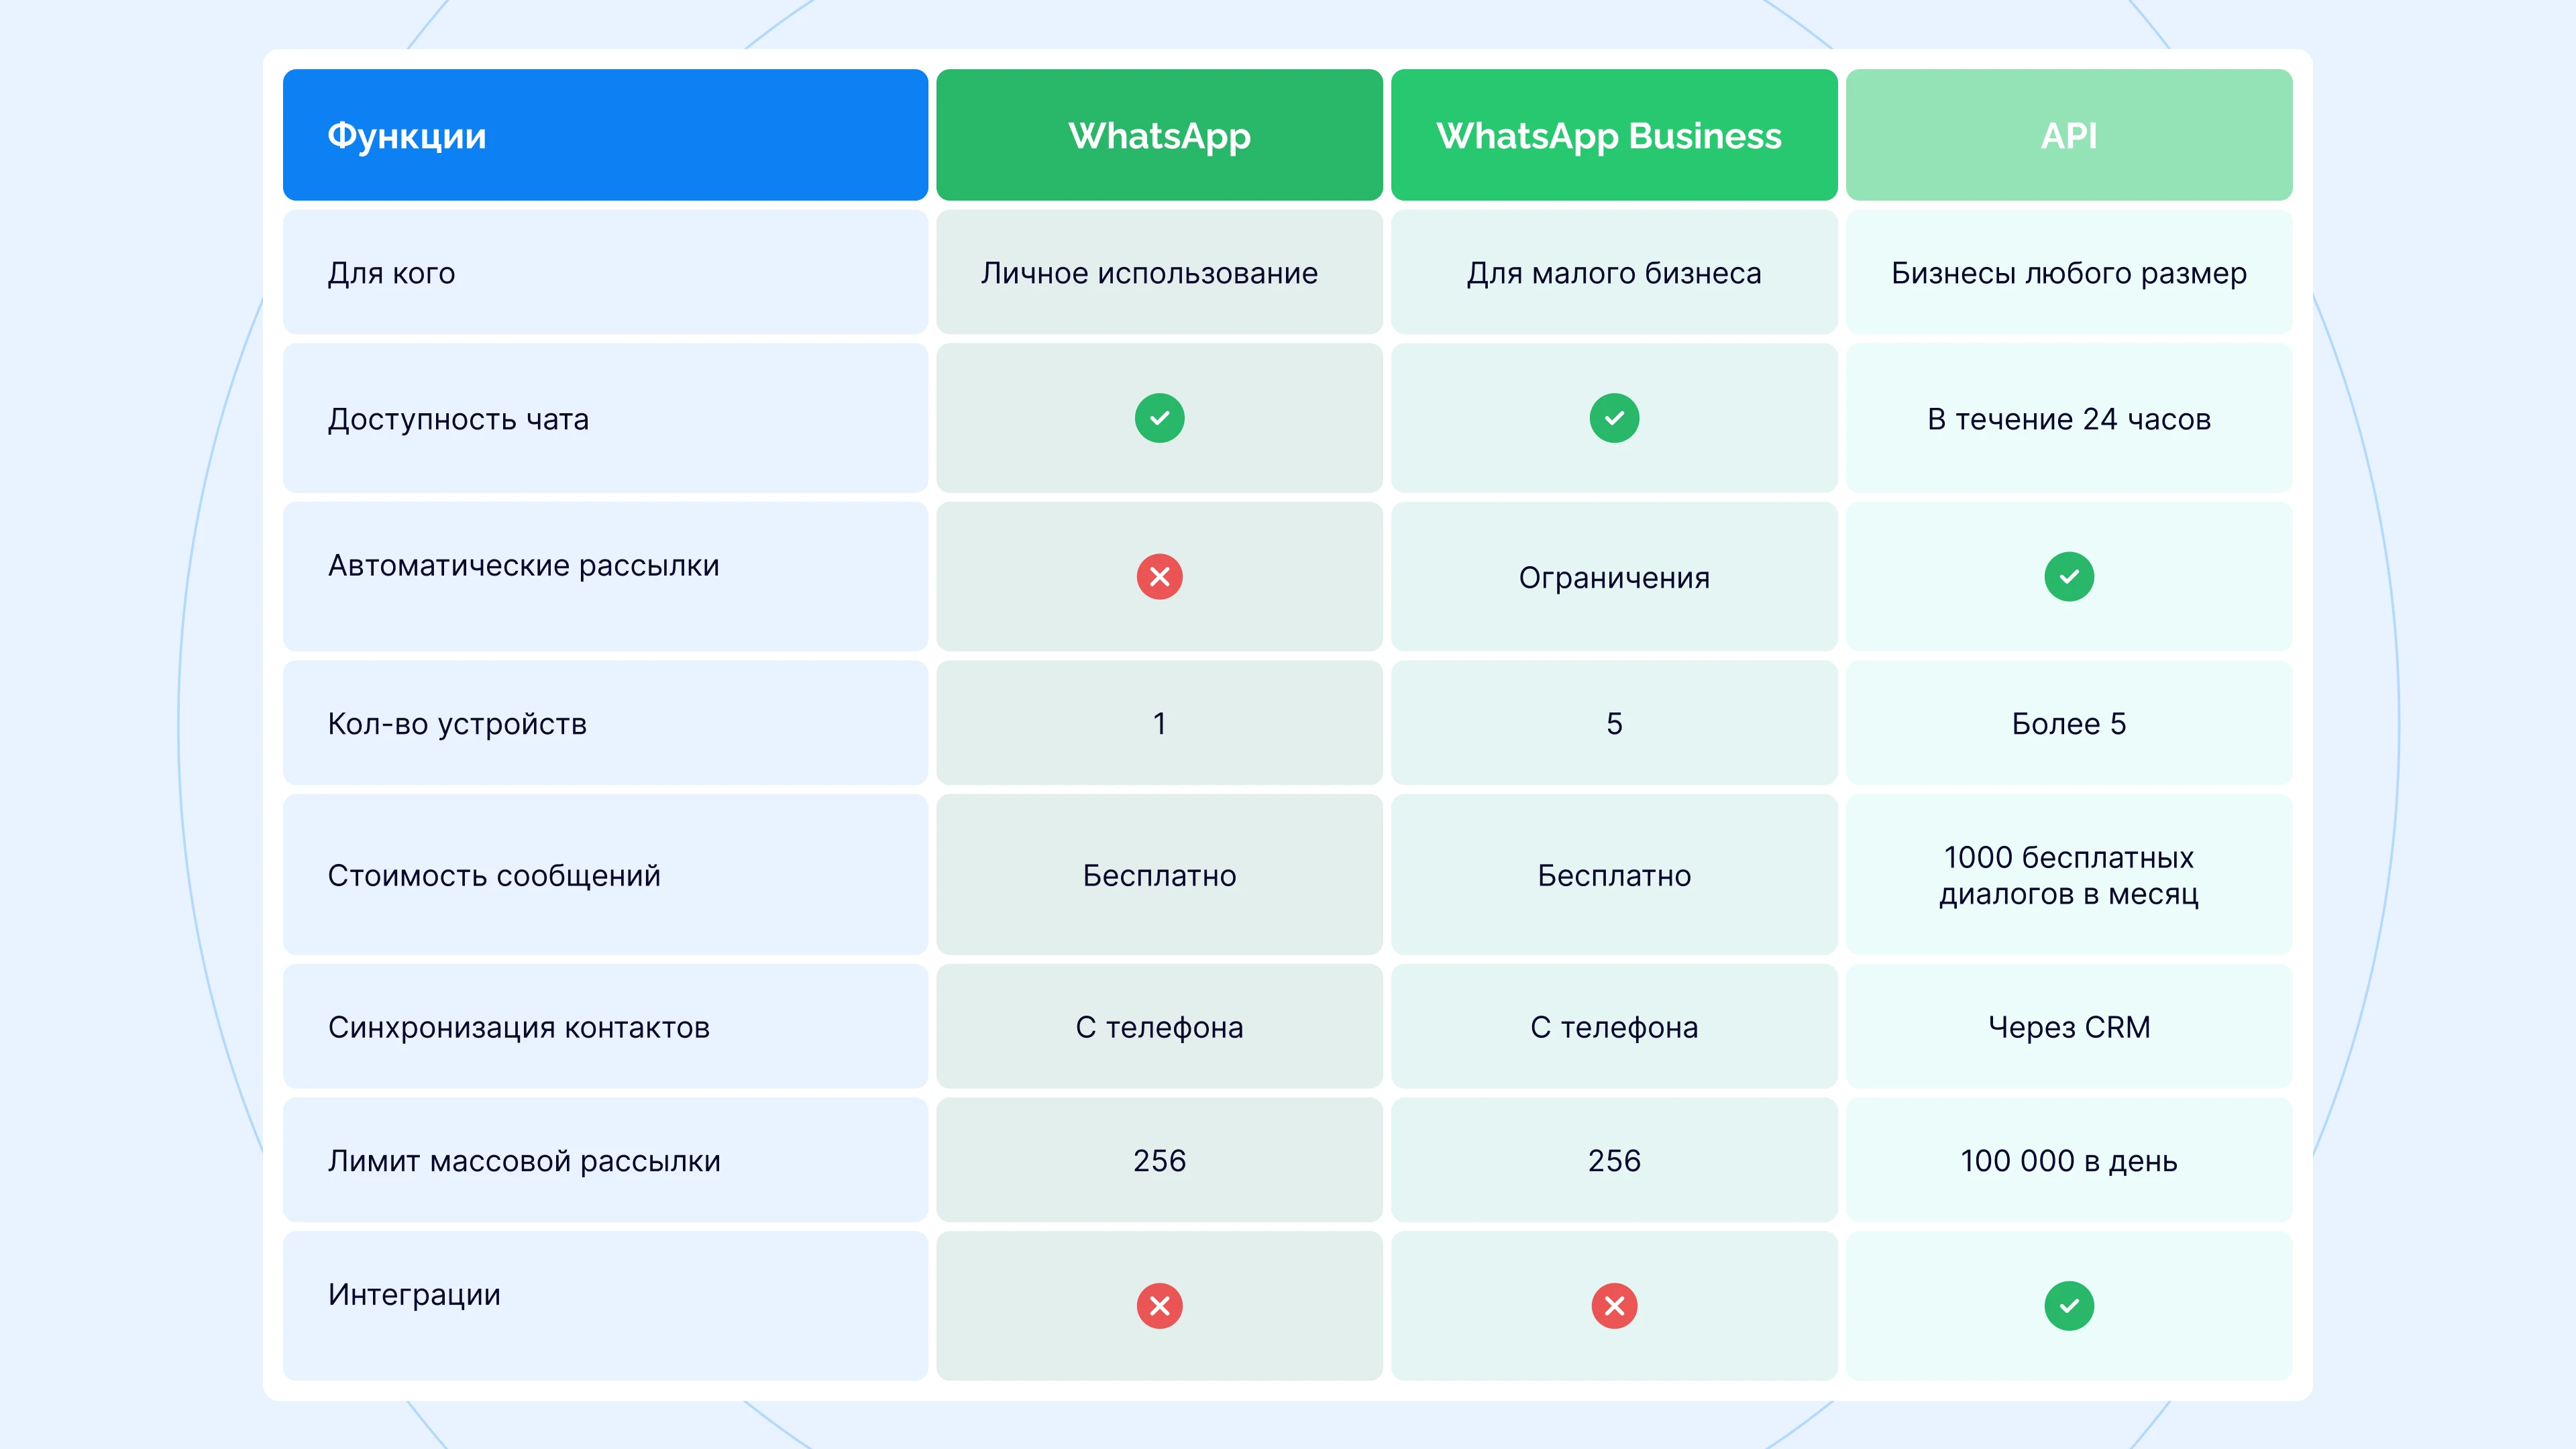Click the red cross for WhatsApp automatic mailings
The width and height of the screenshot is (2576, 1449).
pos(1159,577)
